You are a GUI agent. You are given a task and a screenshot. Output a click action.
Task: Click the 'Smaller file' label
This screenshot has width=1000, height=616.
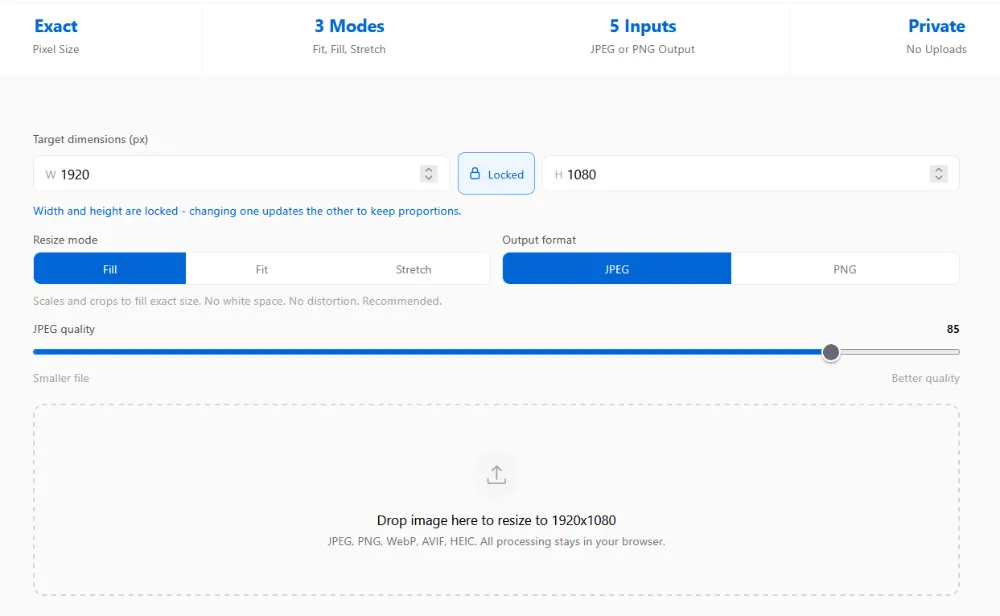coord(61,378)
